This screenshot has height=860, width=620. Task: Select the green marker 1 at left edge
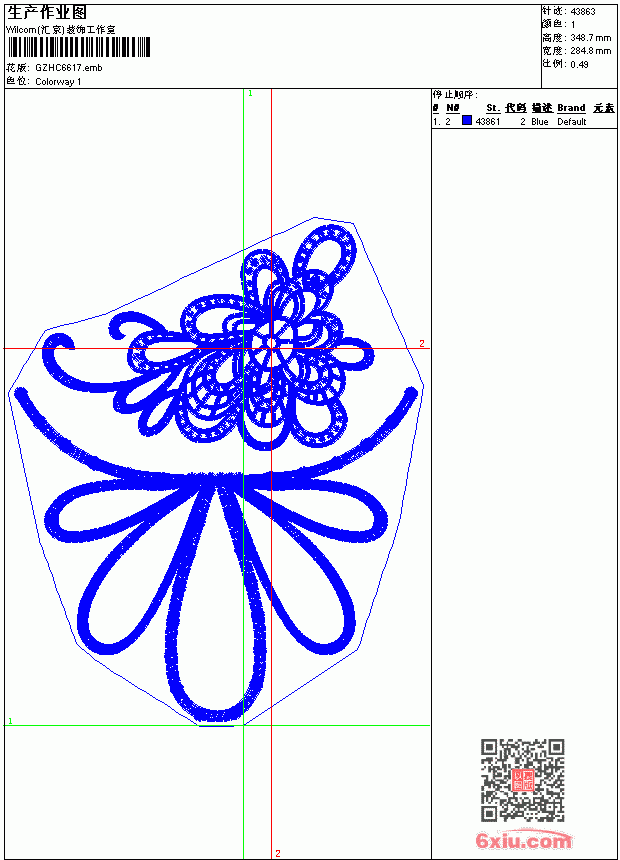10,721
